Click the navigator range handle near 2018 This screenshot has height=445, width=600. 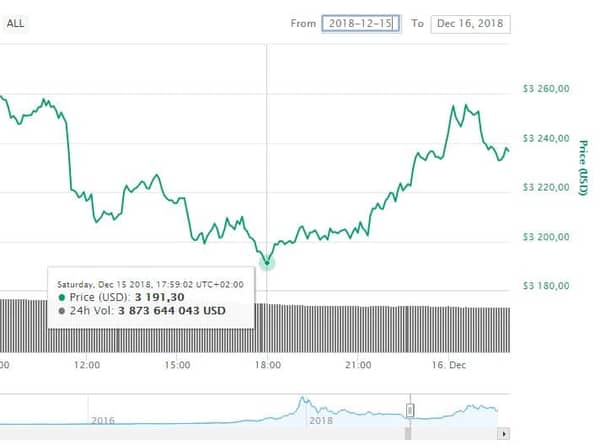tap(410, 411)
